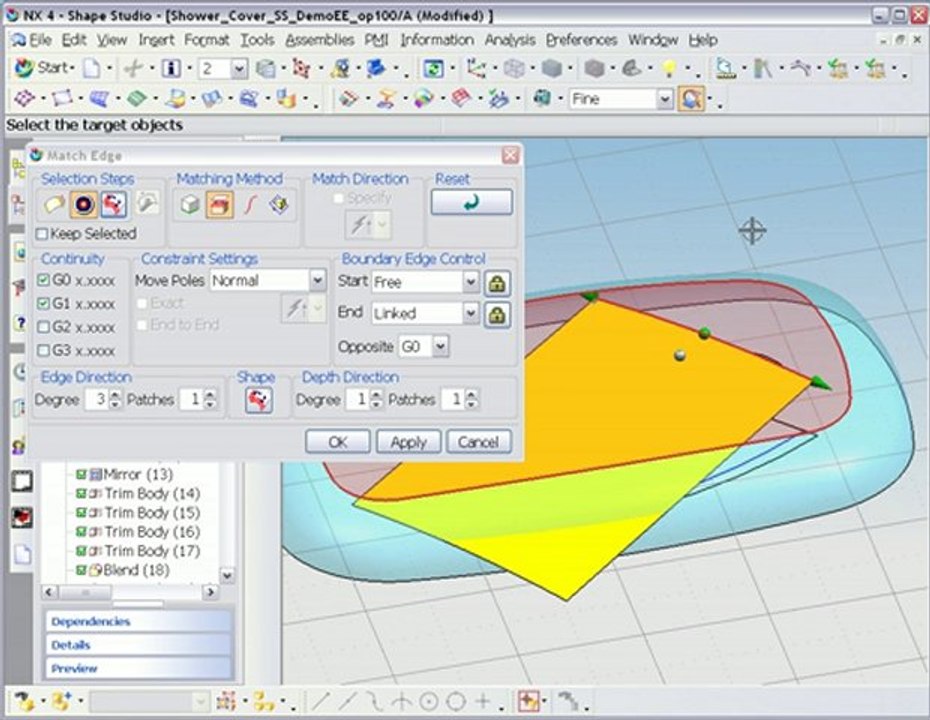Viewport: 930px width, 720px height.
Task: Click the navigator horizontal scrollbar
Action: tap(129, 592)
